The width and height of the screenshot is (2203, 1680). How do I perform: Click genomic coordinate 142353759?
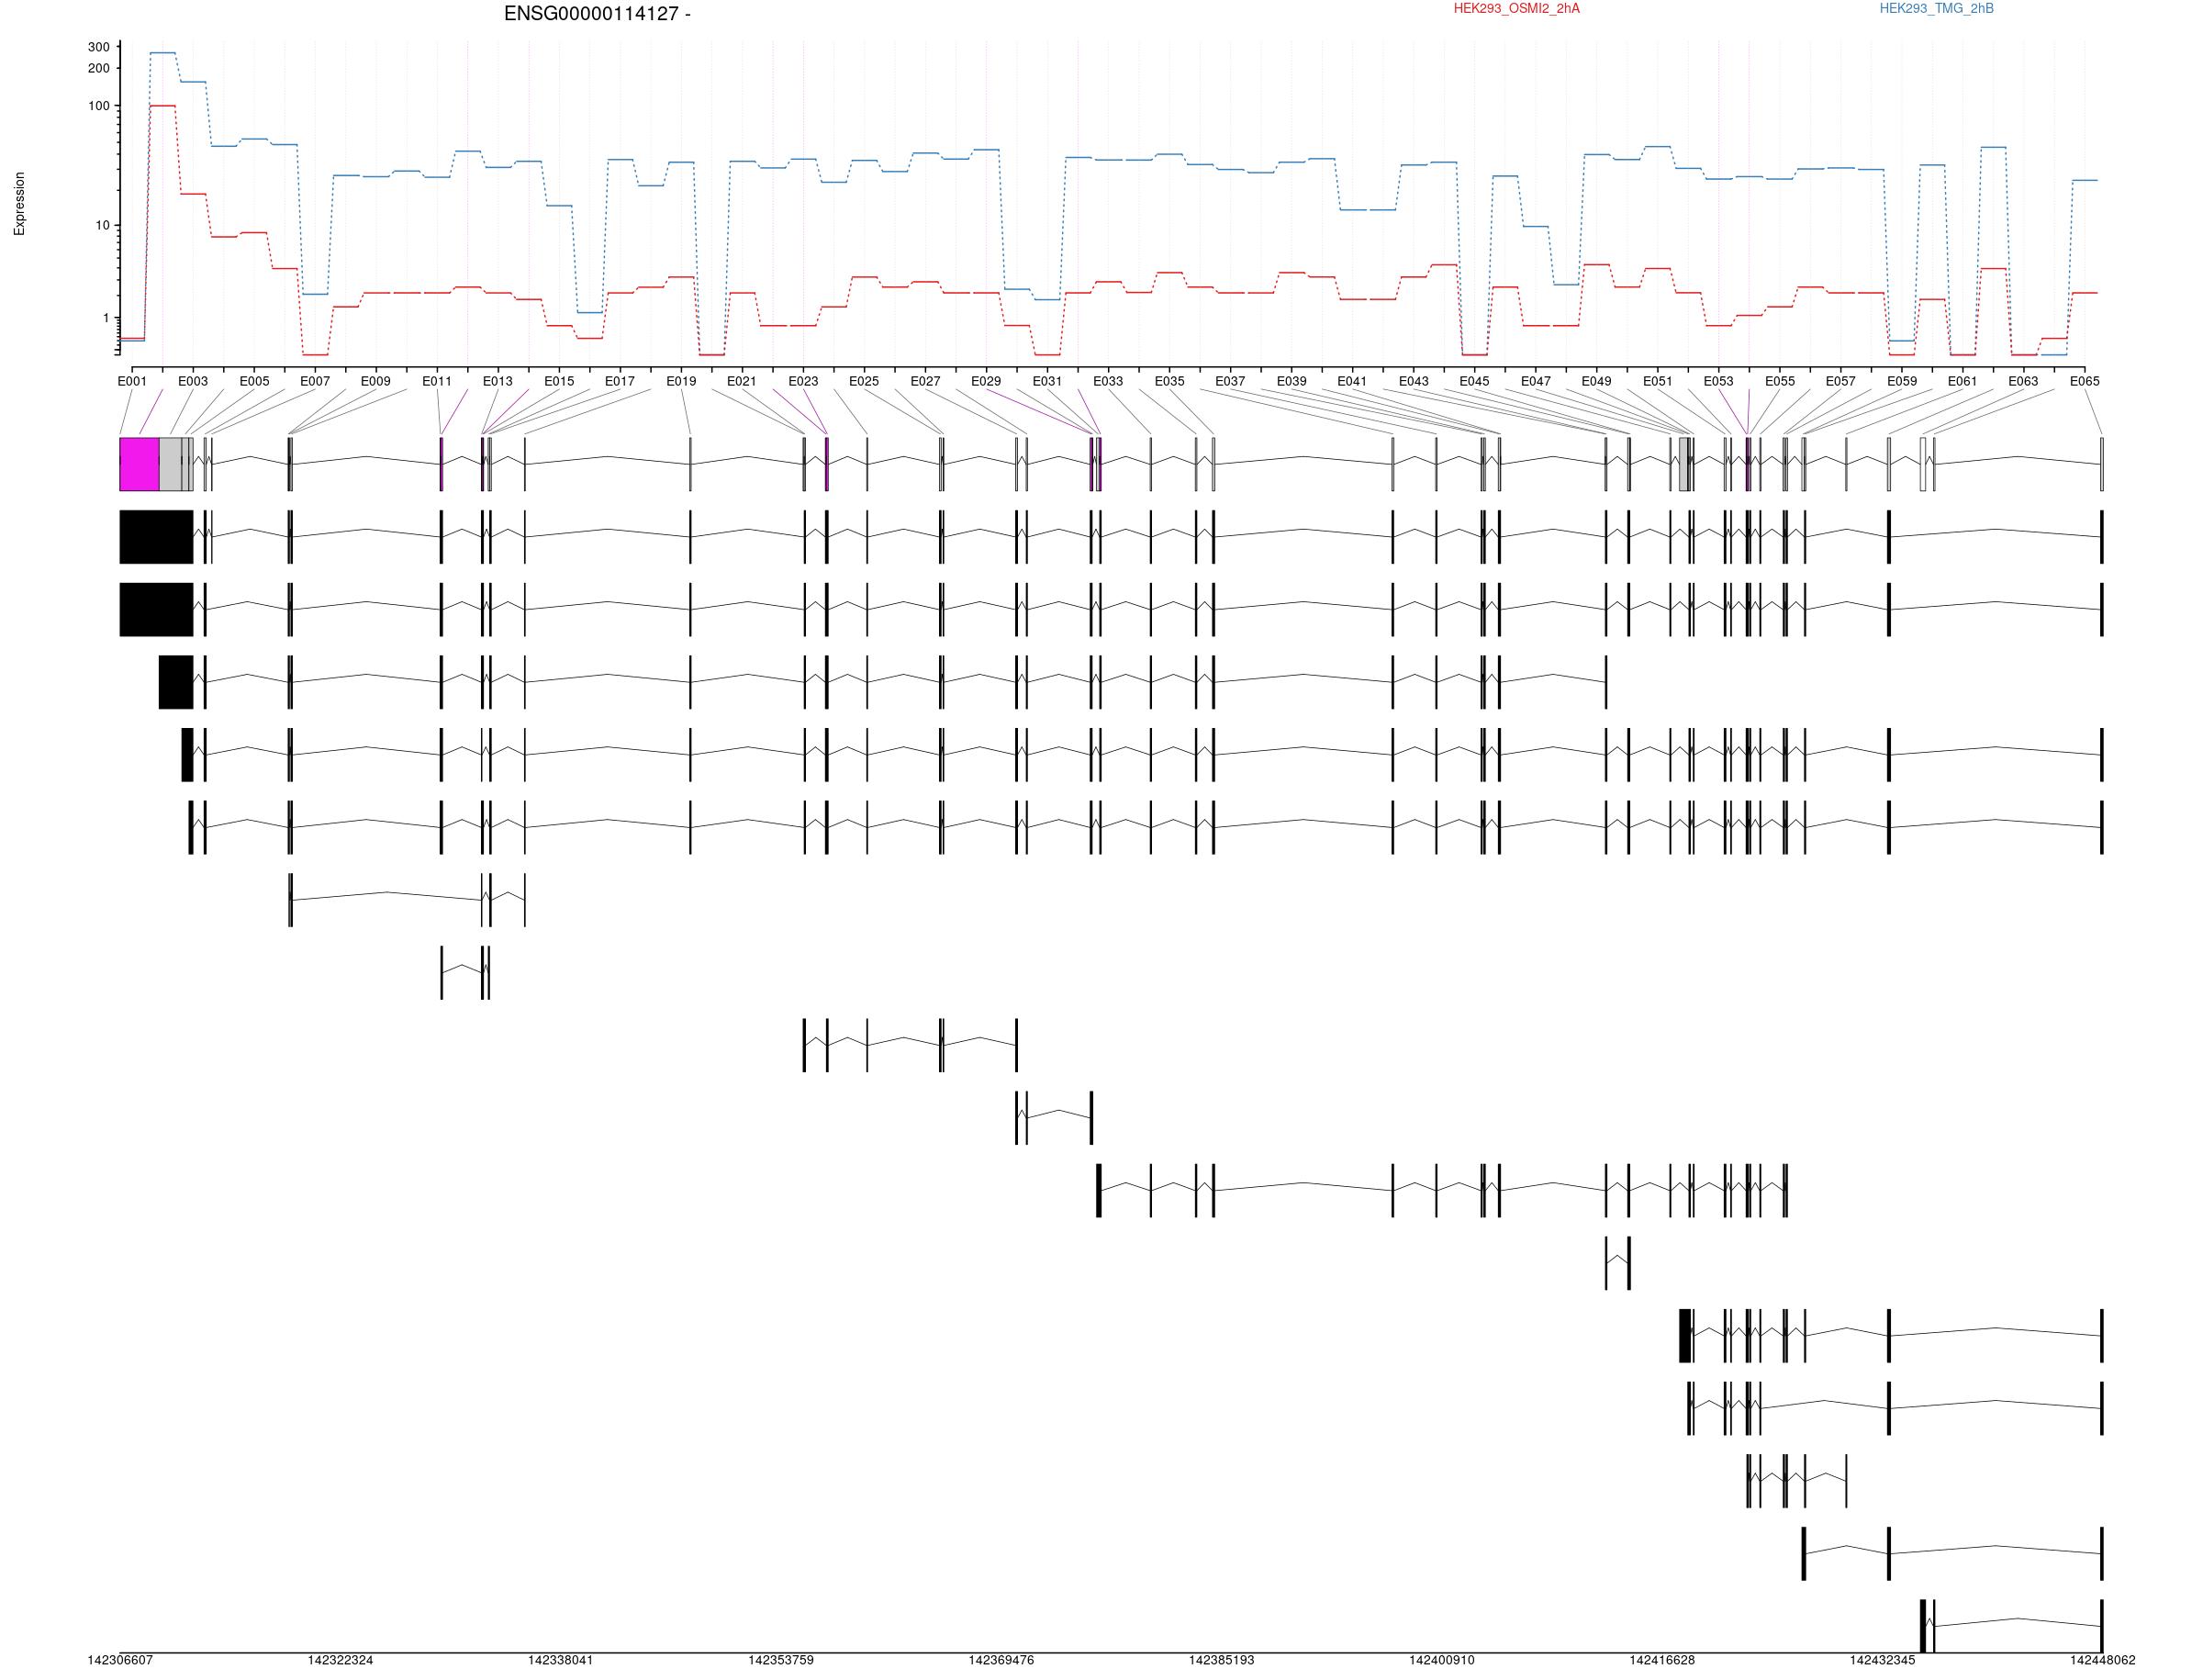(781, 1660)
